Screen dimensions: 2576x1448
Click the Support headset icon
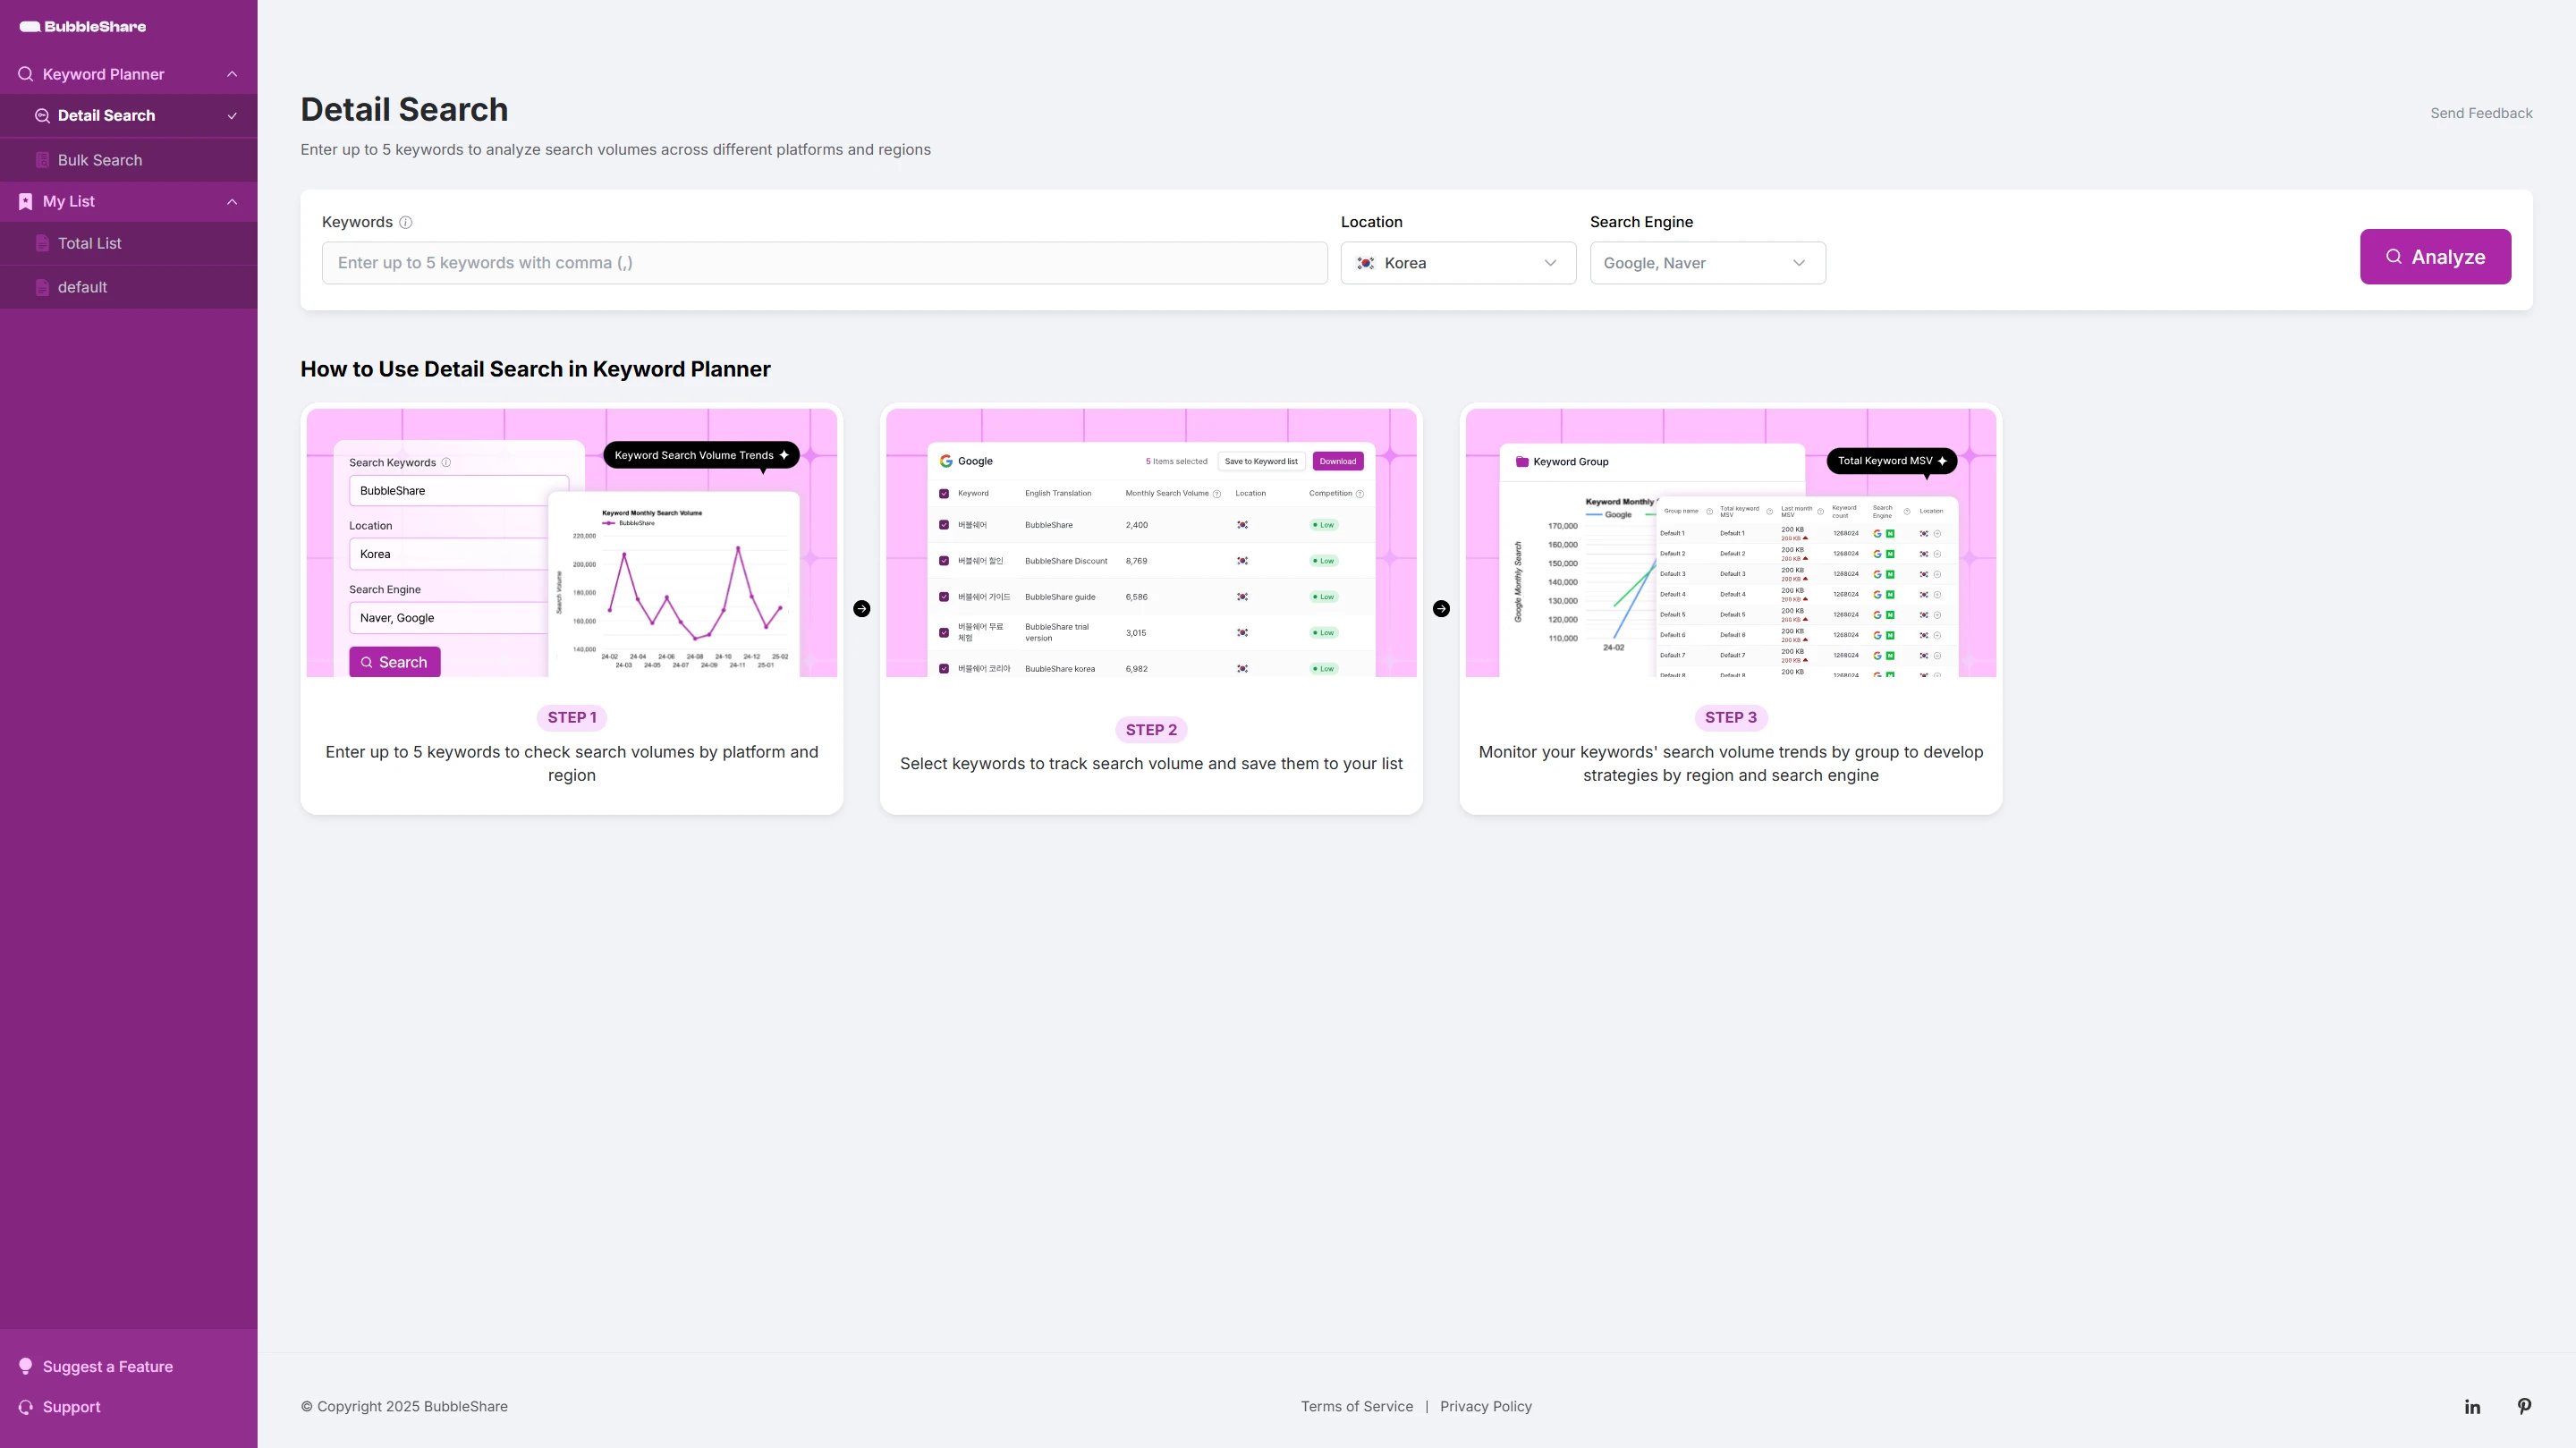coord(25,1406)
